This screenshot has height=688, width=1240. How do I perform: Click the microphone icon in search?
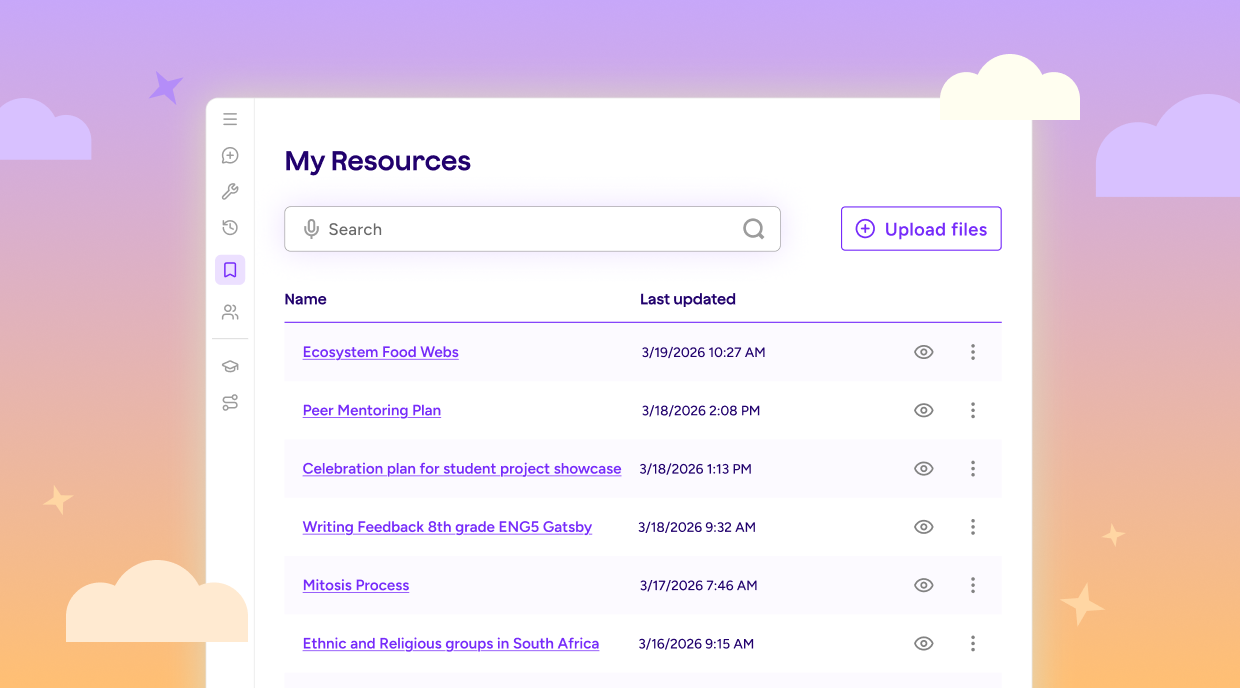point(311,229)
